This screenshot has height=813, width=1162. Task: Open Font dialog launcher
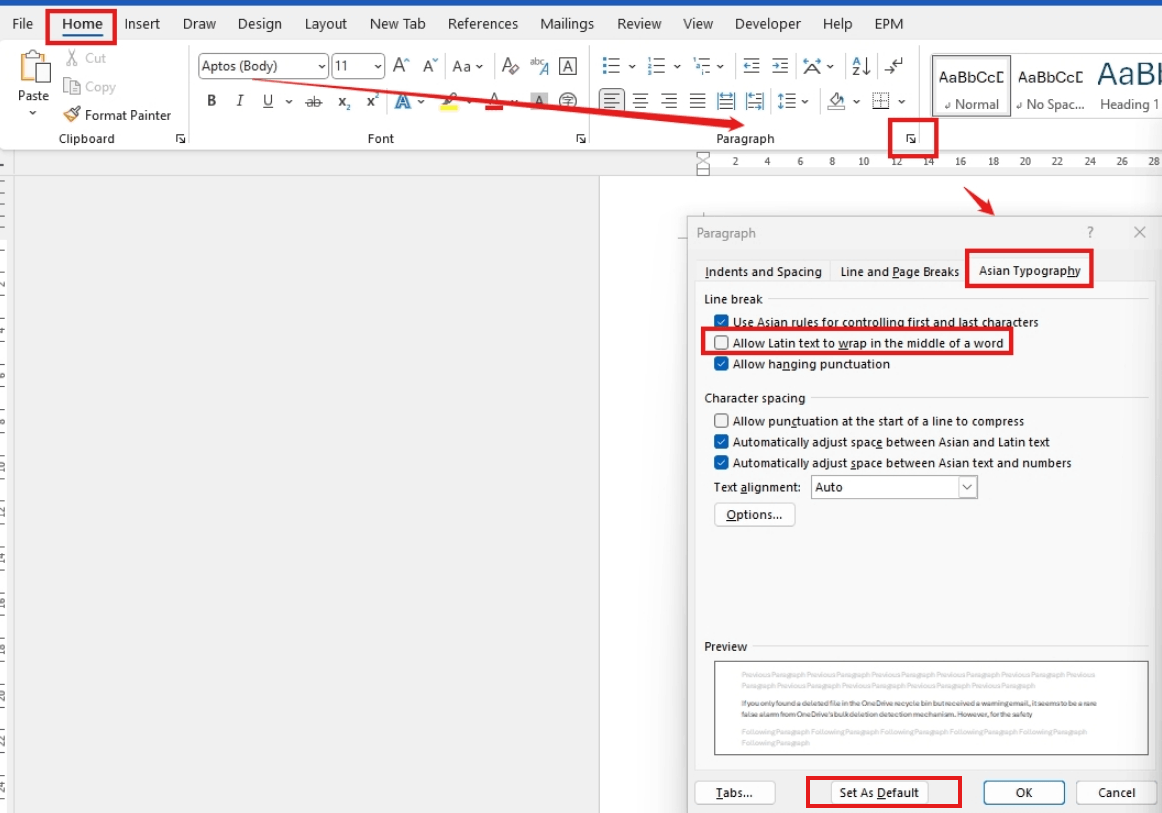click(x=581, y=139)
